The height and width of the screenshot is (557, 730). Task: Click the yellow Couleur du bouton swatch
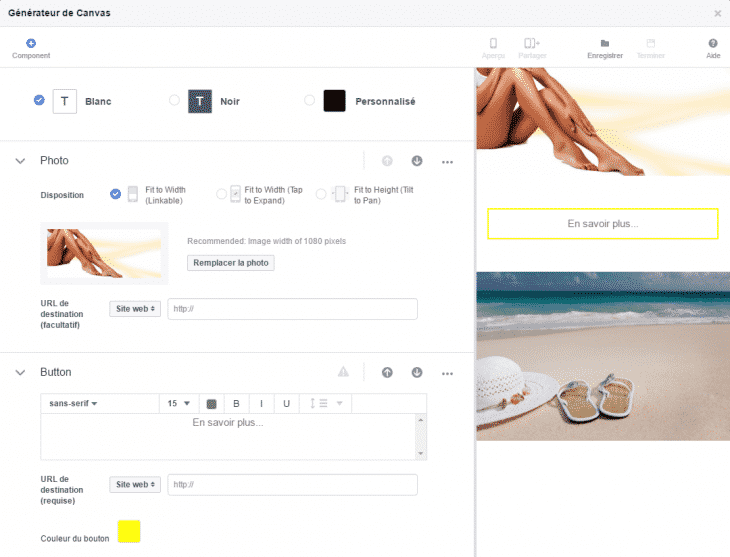pos(129,531)
